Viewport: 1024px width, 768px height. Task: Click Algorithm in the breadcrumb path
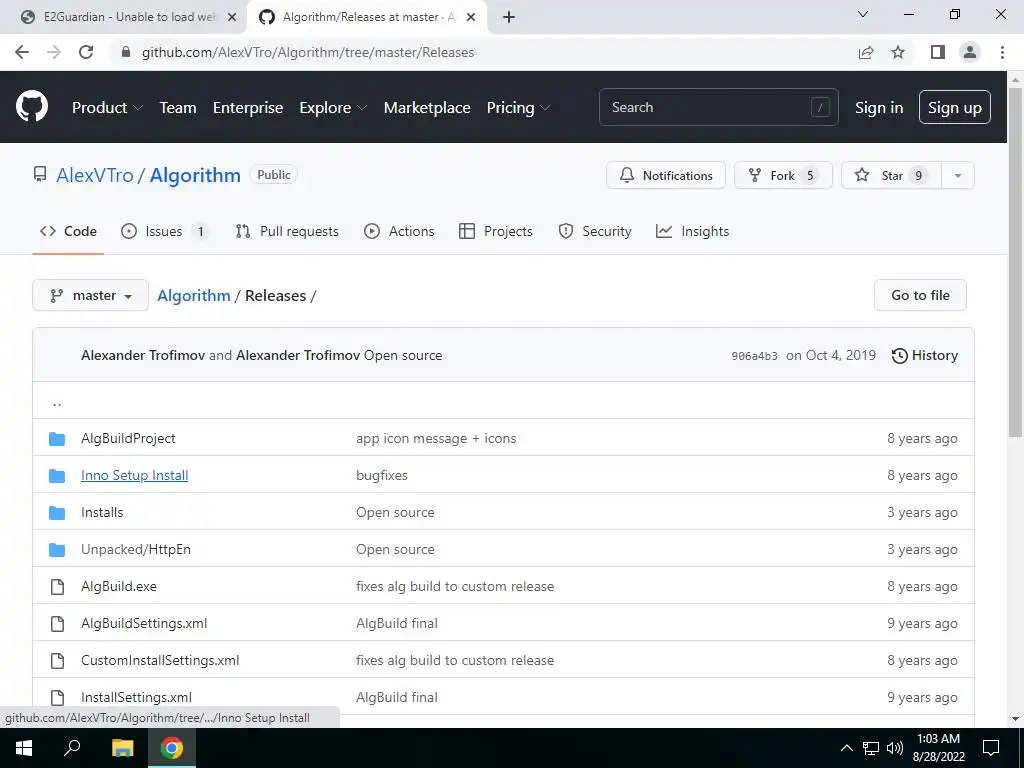(x=194, y=295)
